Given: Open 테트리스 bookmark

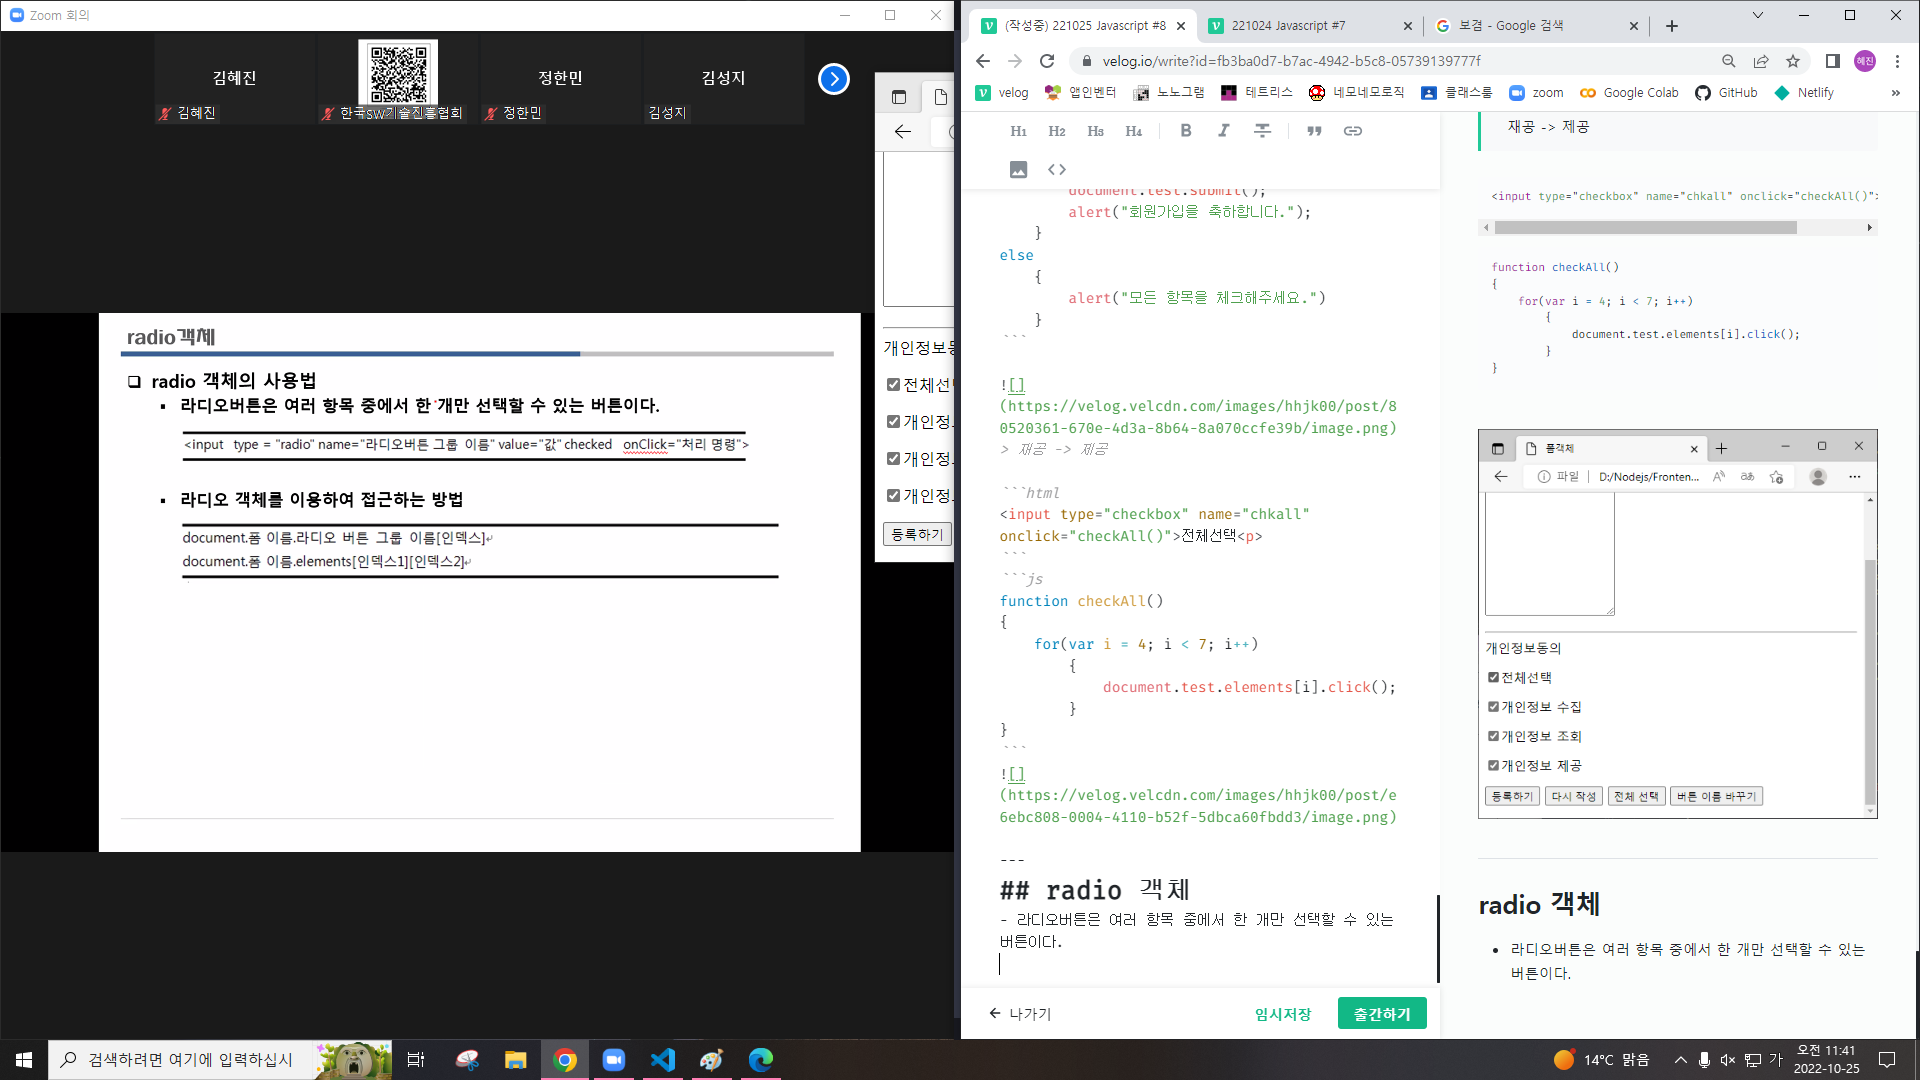Looking at the screenshot, I should tap(1257, 93).
